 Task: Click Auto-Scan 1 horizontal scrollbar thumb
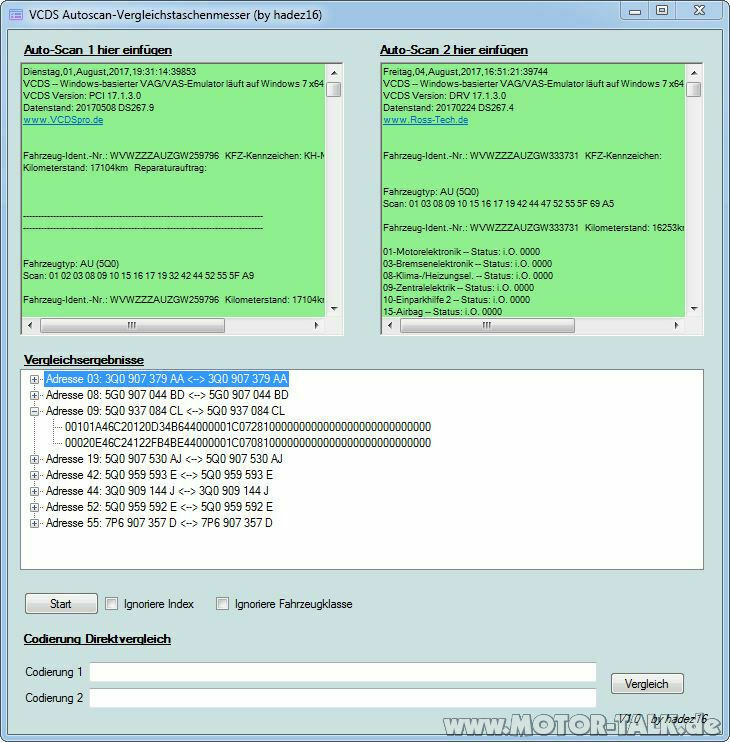(132, 325)
